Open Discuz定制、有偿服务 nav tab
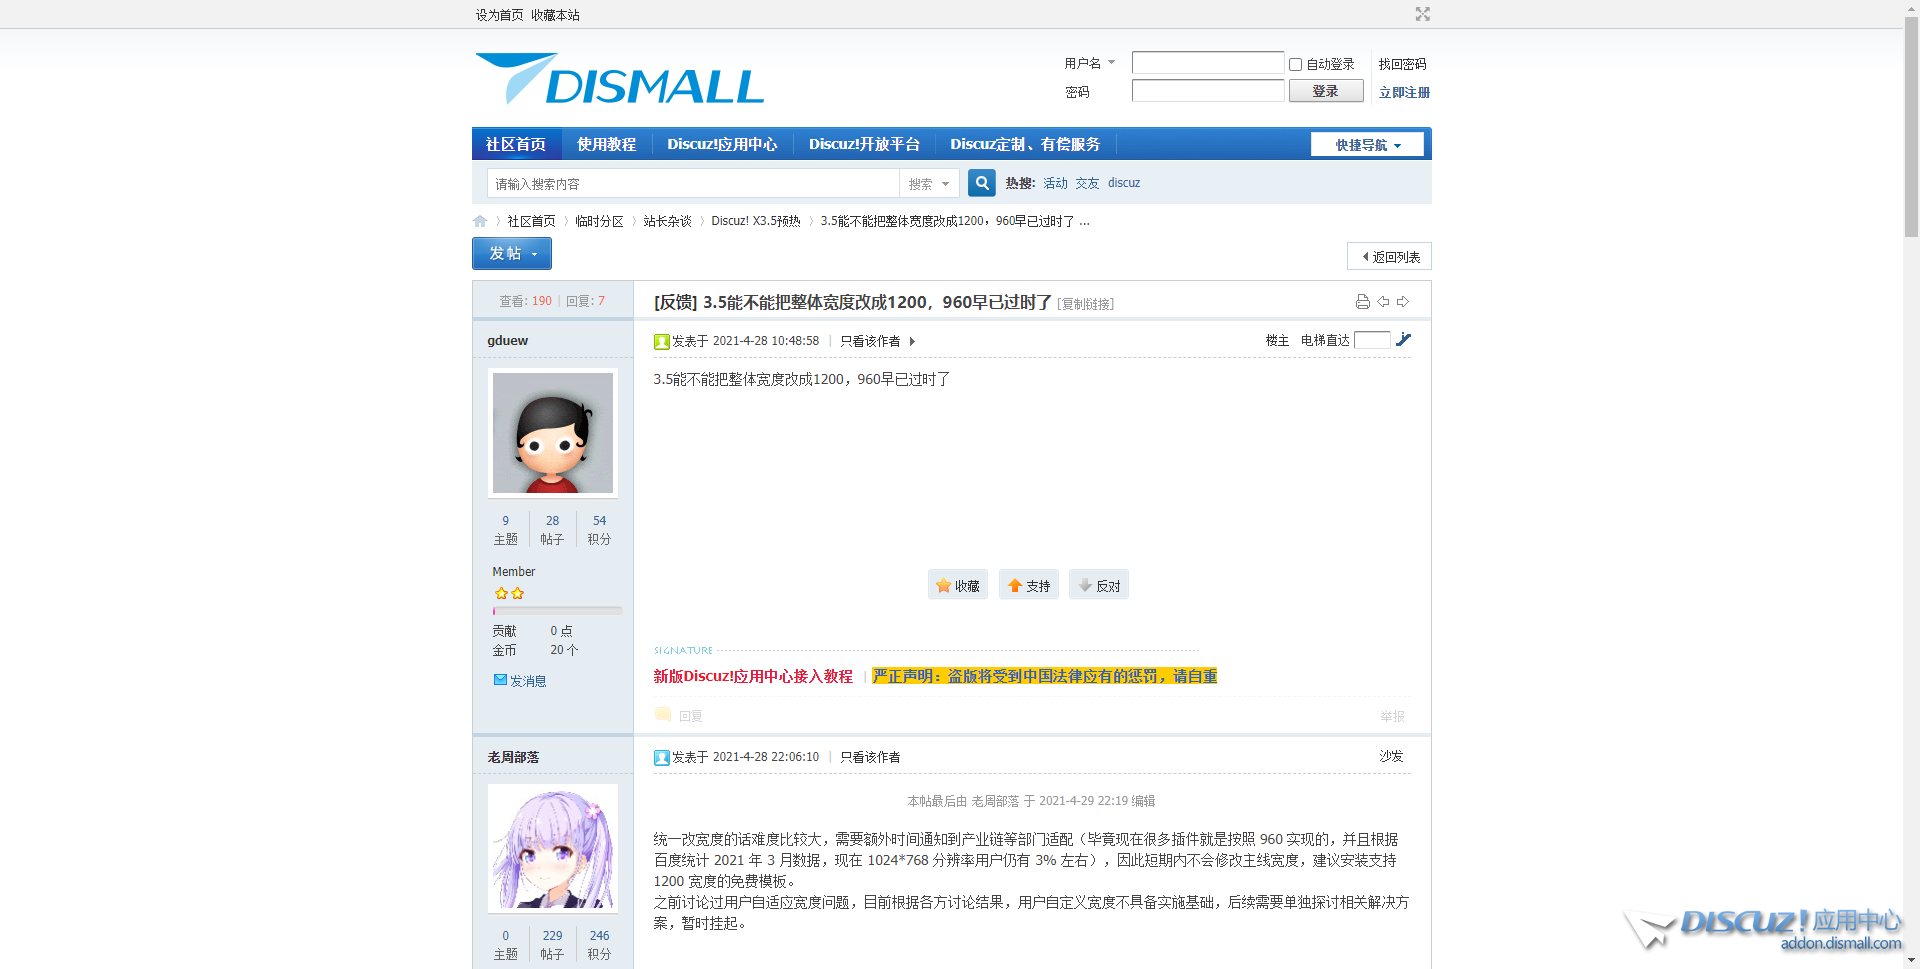 pos(1025,144)
